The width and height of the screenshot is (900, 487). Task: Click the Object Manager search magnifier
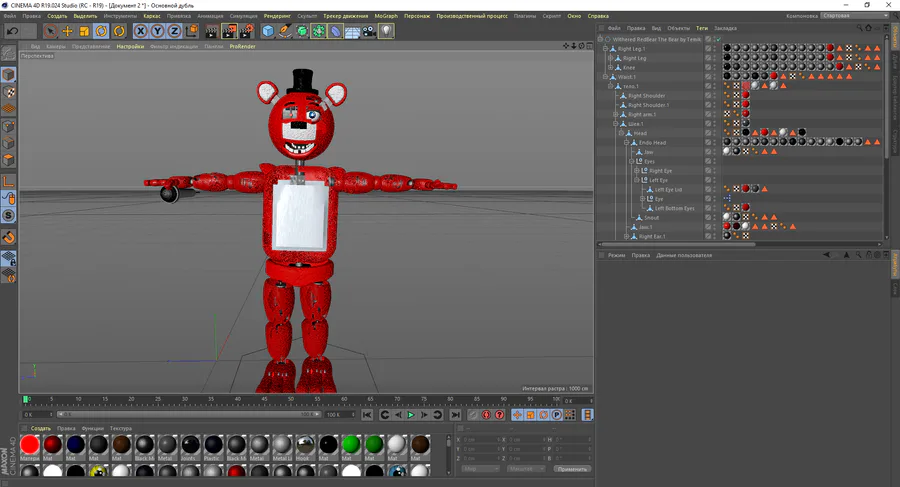tap(859, 28)
